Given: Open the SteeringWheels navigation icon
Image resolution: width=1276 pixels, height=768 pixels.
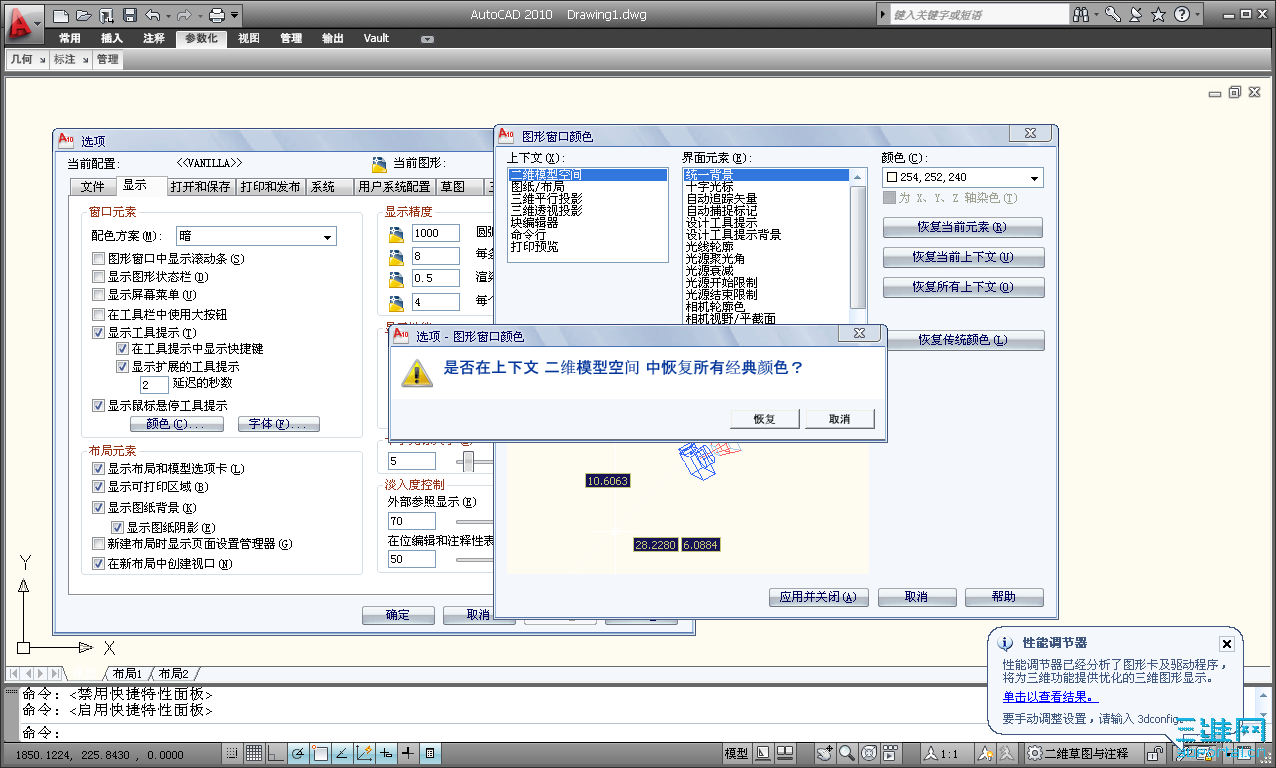Looking at the screenshot, I should point(869,754).
